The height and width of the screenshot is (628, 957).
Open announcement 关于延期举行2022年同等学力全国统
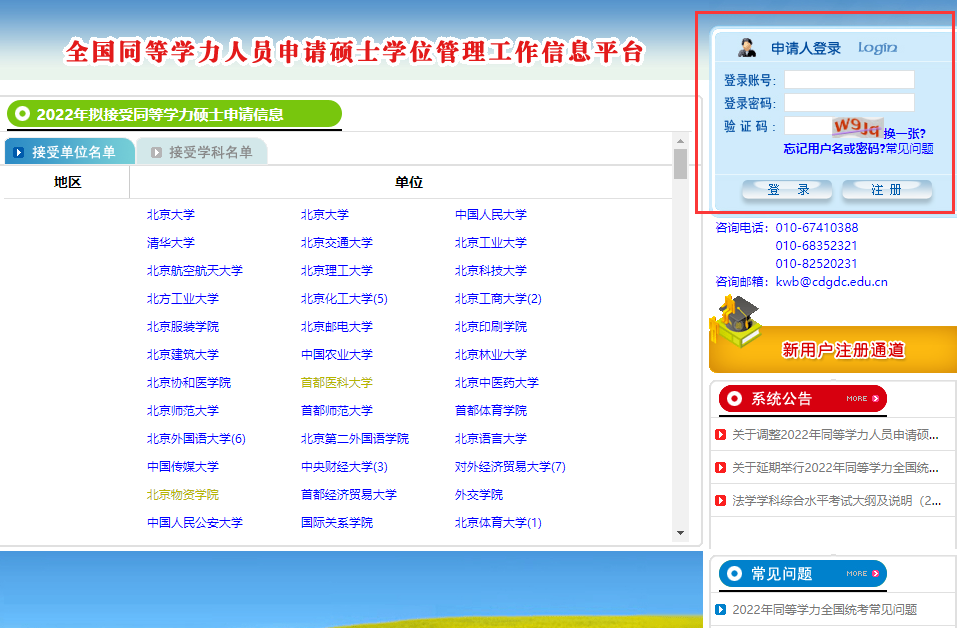(x=835, y=467)
